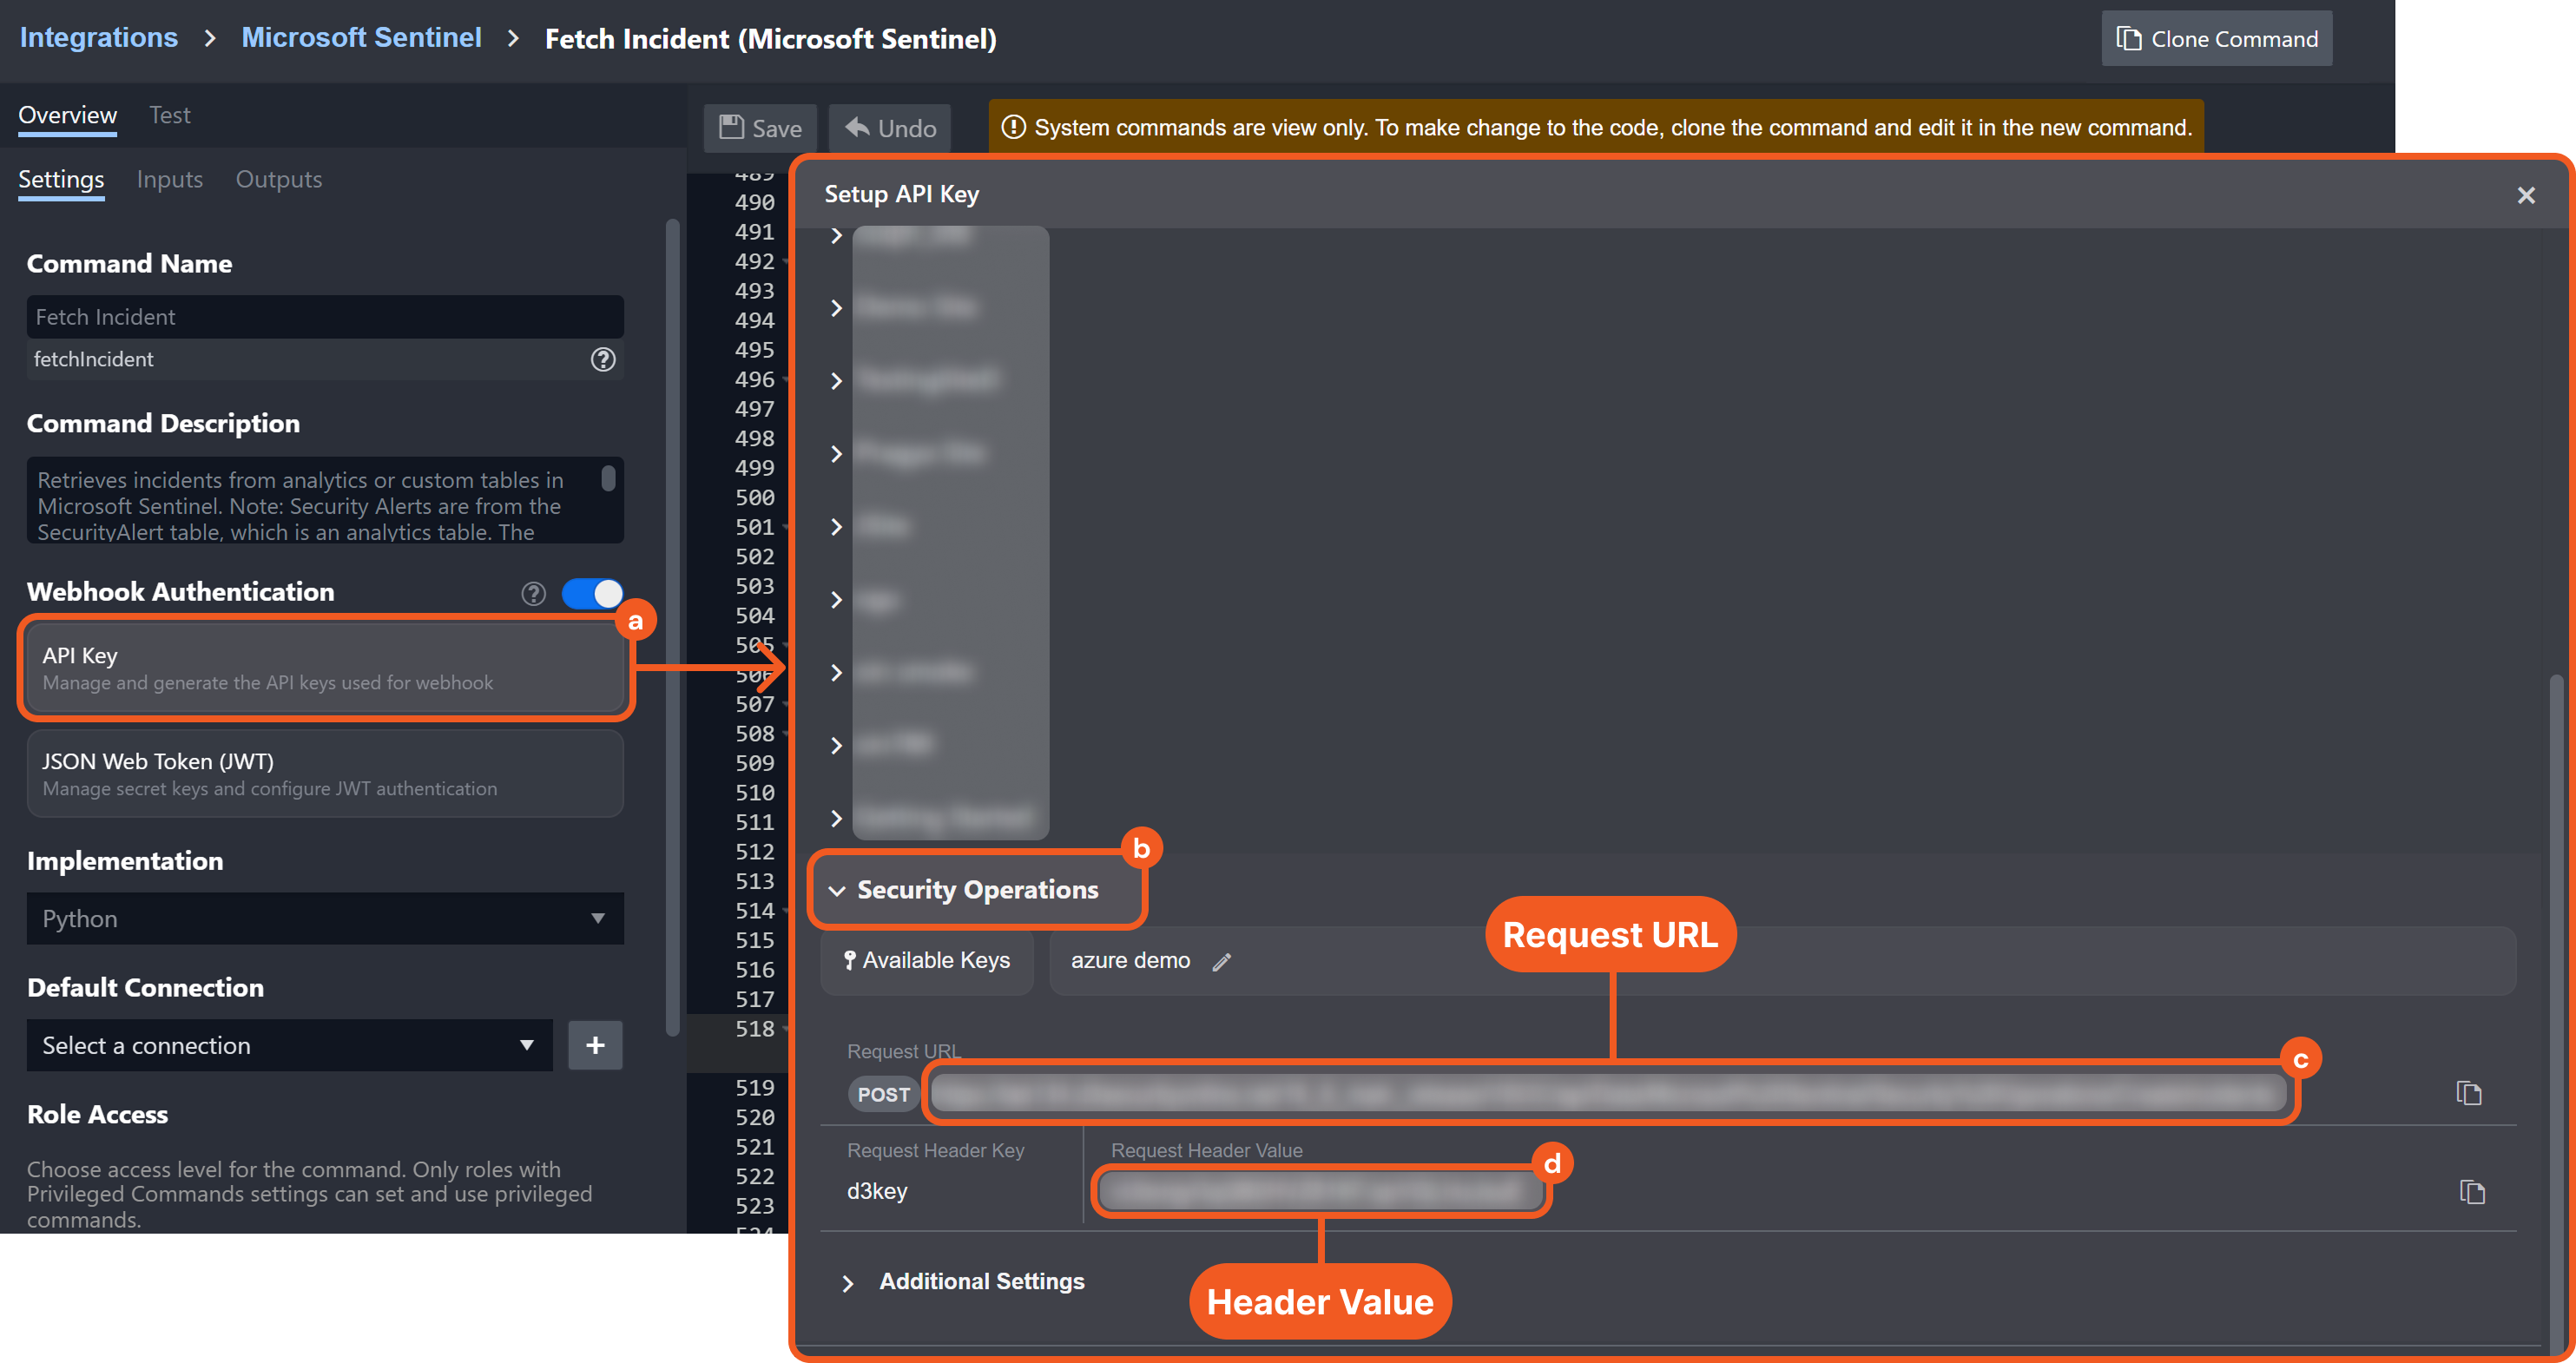Copy the Request URL with copy icon

pyautogui.click(x=2468, y=1093)
